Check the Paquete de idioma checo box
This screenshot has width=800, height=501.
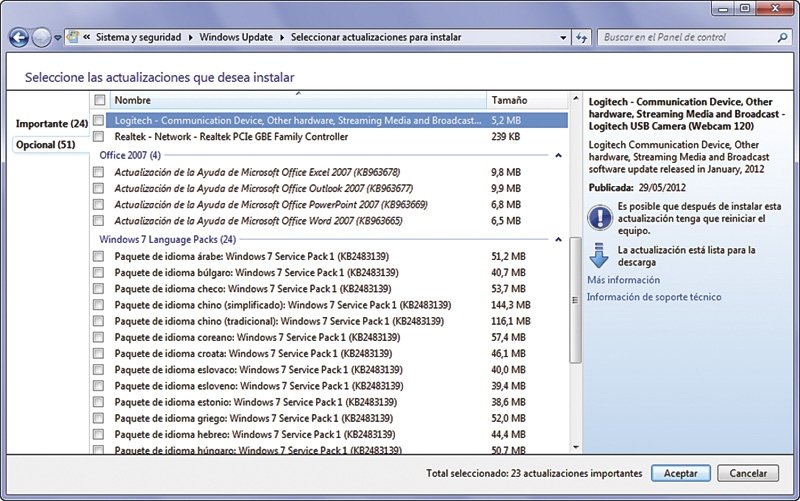[98, 289]
